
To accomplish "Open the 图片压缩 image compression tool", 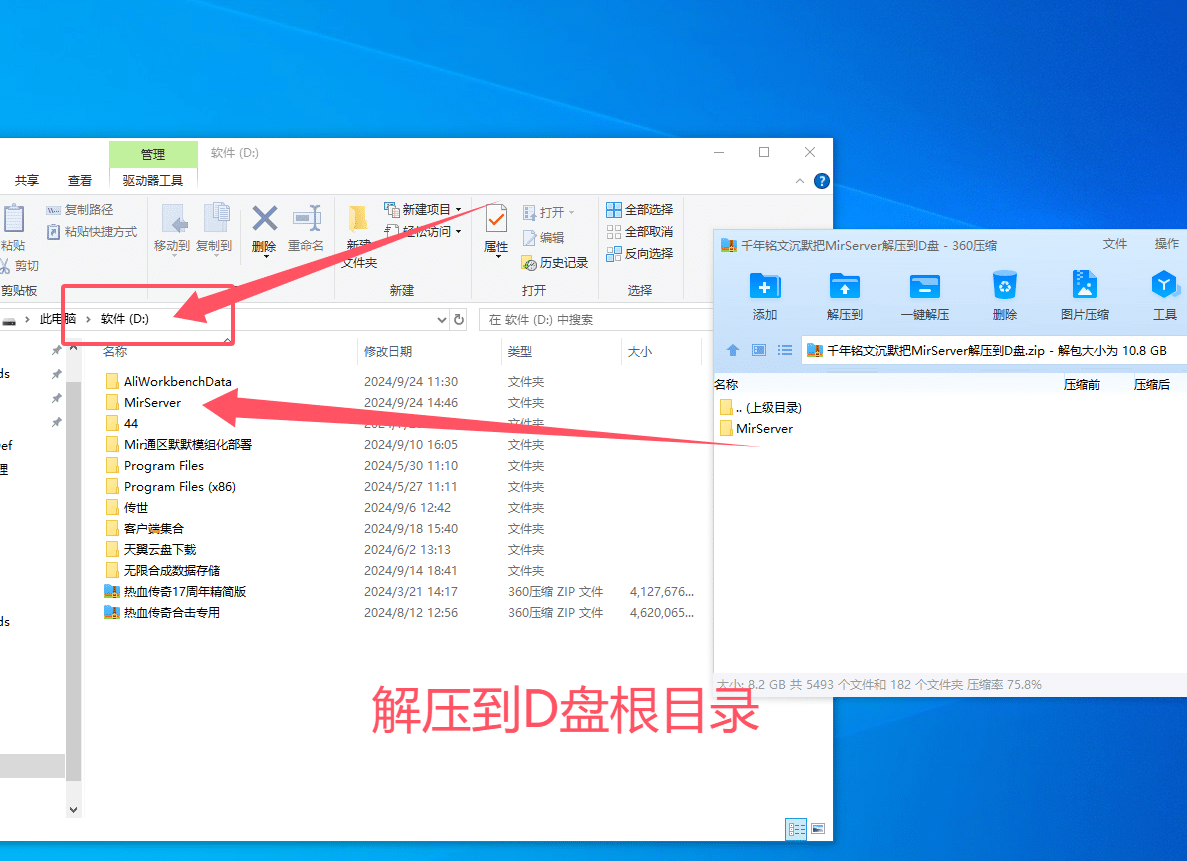I will [1084, 286].
